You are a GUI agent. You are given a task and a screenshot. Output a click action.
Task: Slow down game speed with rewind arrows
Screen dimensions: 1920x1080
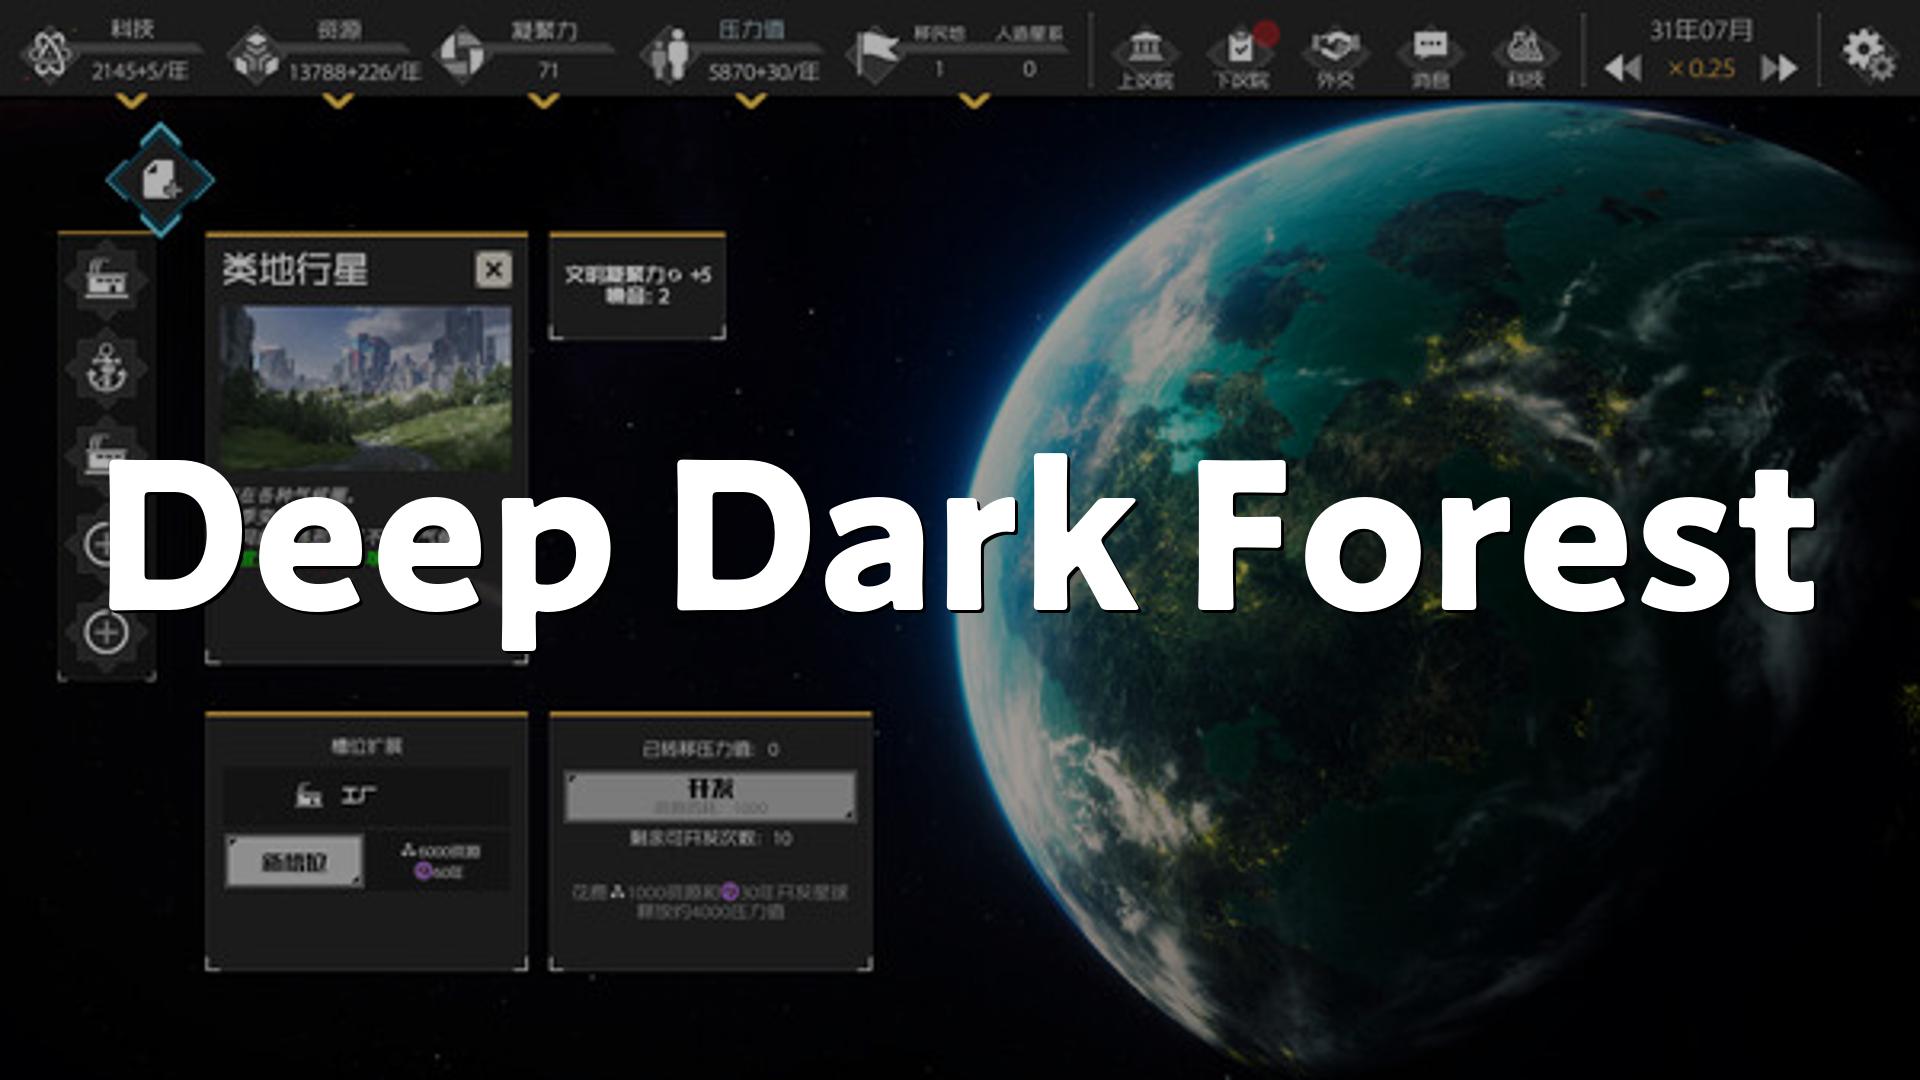[x=1622, y=68]
